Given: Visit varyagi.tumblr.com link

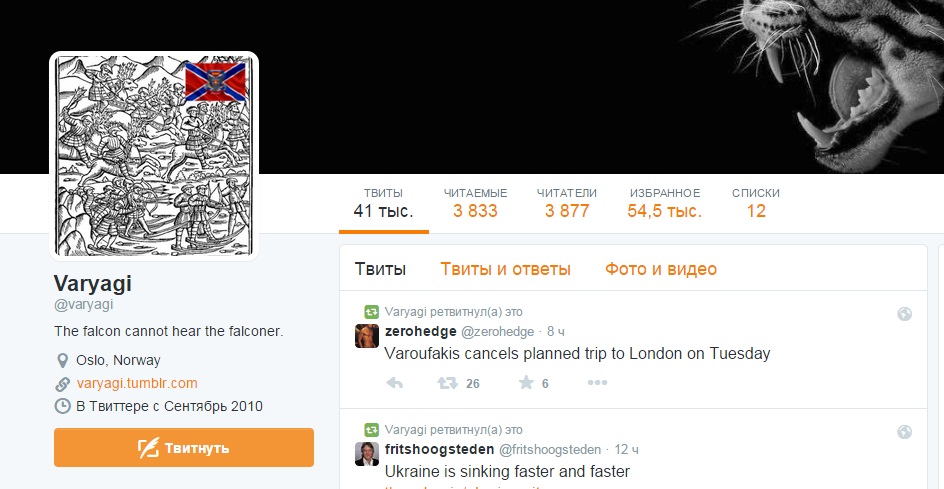Looking at the screenshot, I should pos(137,384).
